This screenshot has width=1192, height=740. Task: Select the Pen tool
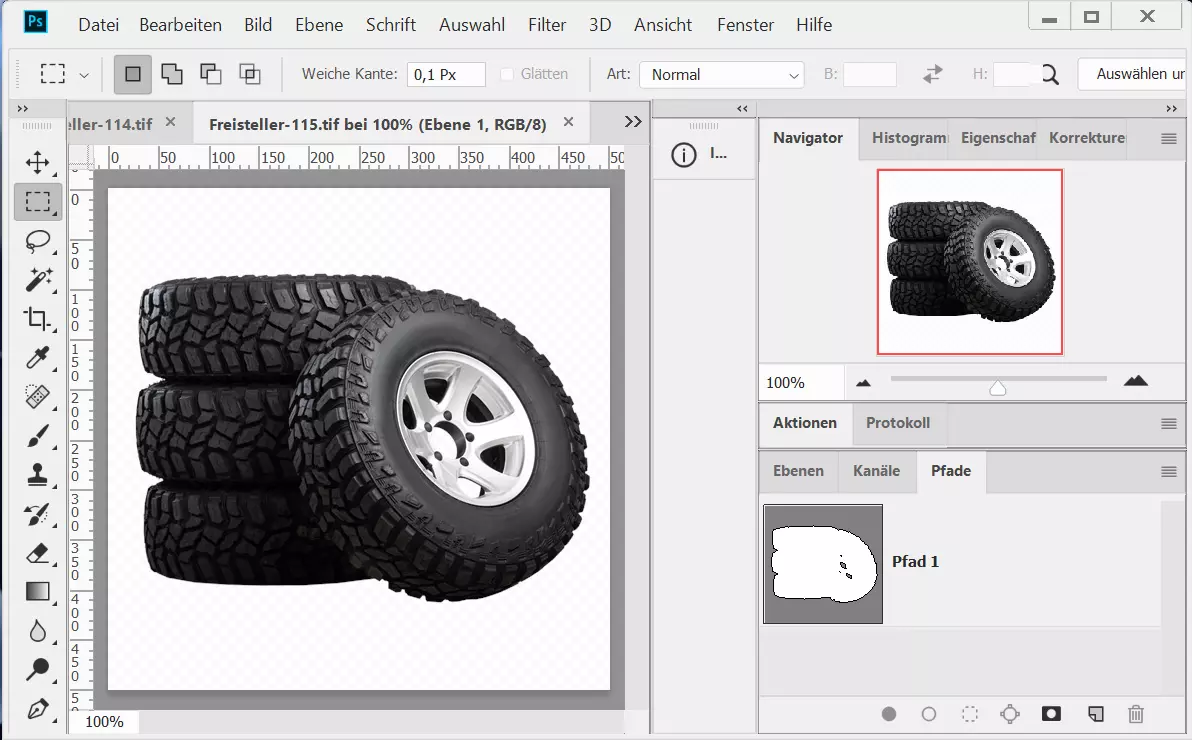38,709
